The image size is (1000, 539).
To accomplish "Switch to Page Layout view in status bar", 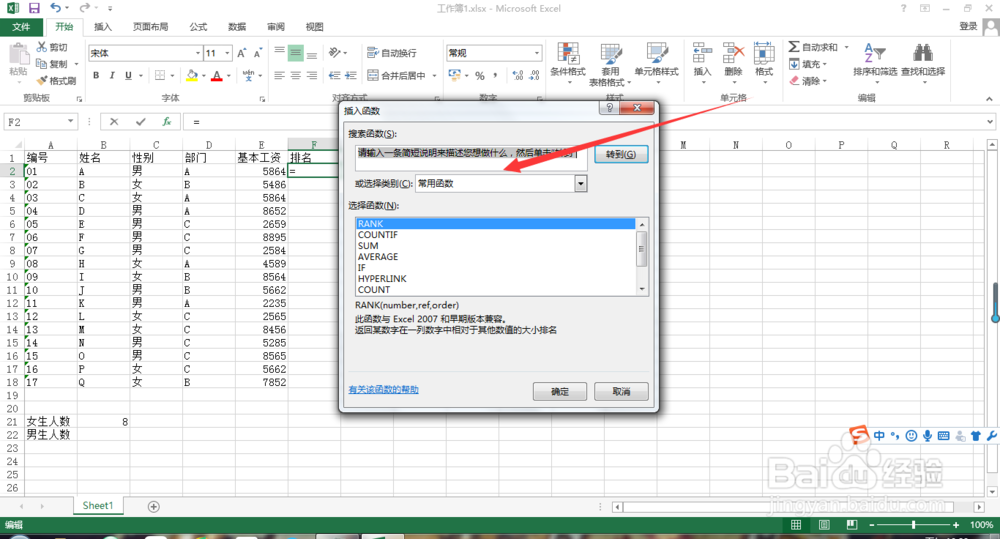I will click(x=824, y=524).
